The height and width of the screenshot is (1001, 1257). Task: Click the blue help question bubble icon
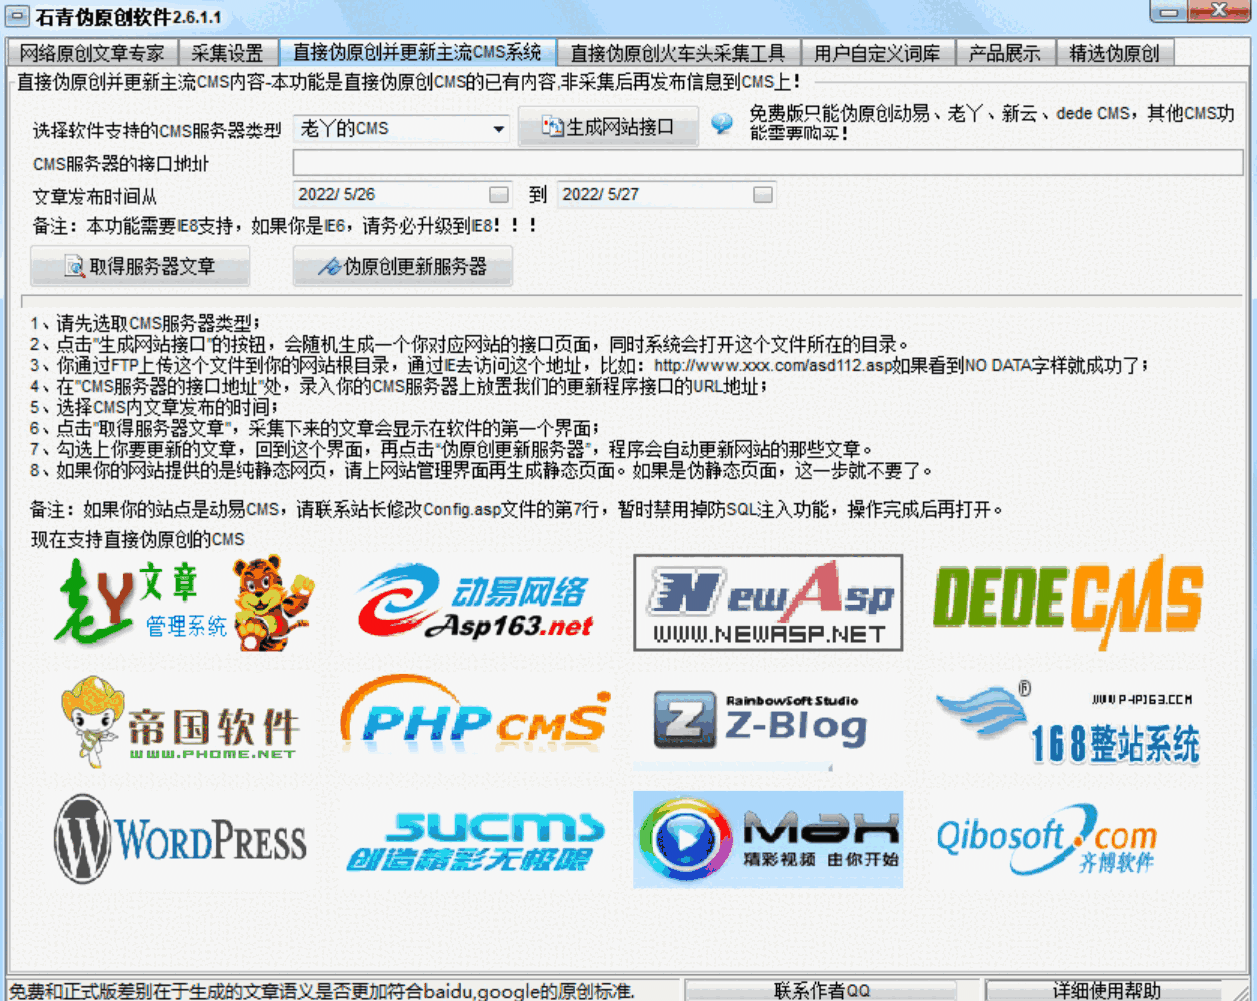tap(722, 124)
